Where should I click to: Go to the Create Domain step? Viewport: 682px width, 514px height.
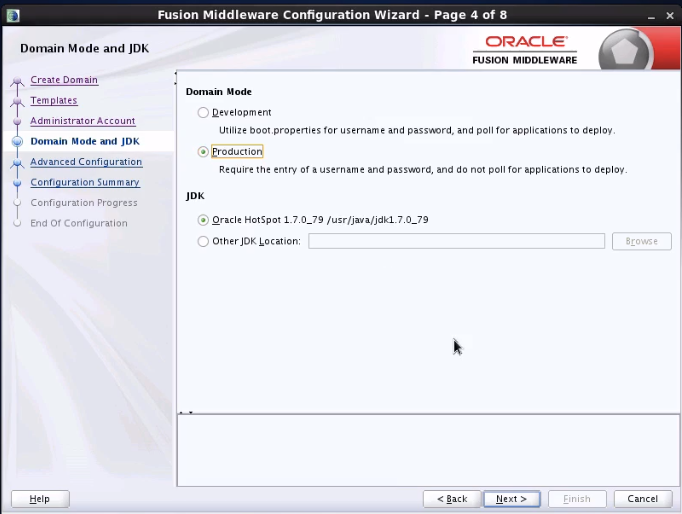(64, 80)
